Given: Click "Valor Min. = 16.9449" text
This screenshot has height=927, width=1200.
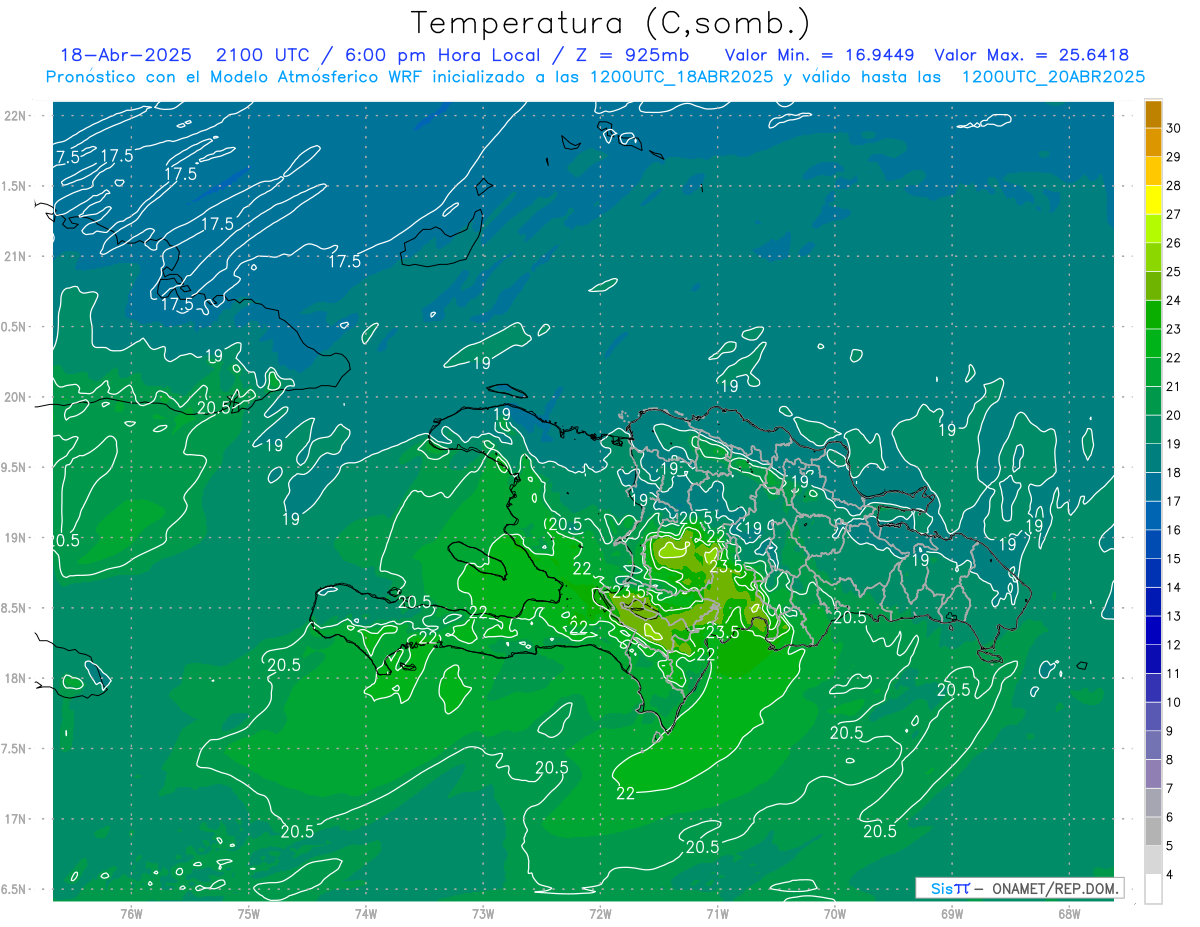Looking at the screenshot, I should coord(819,55).
